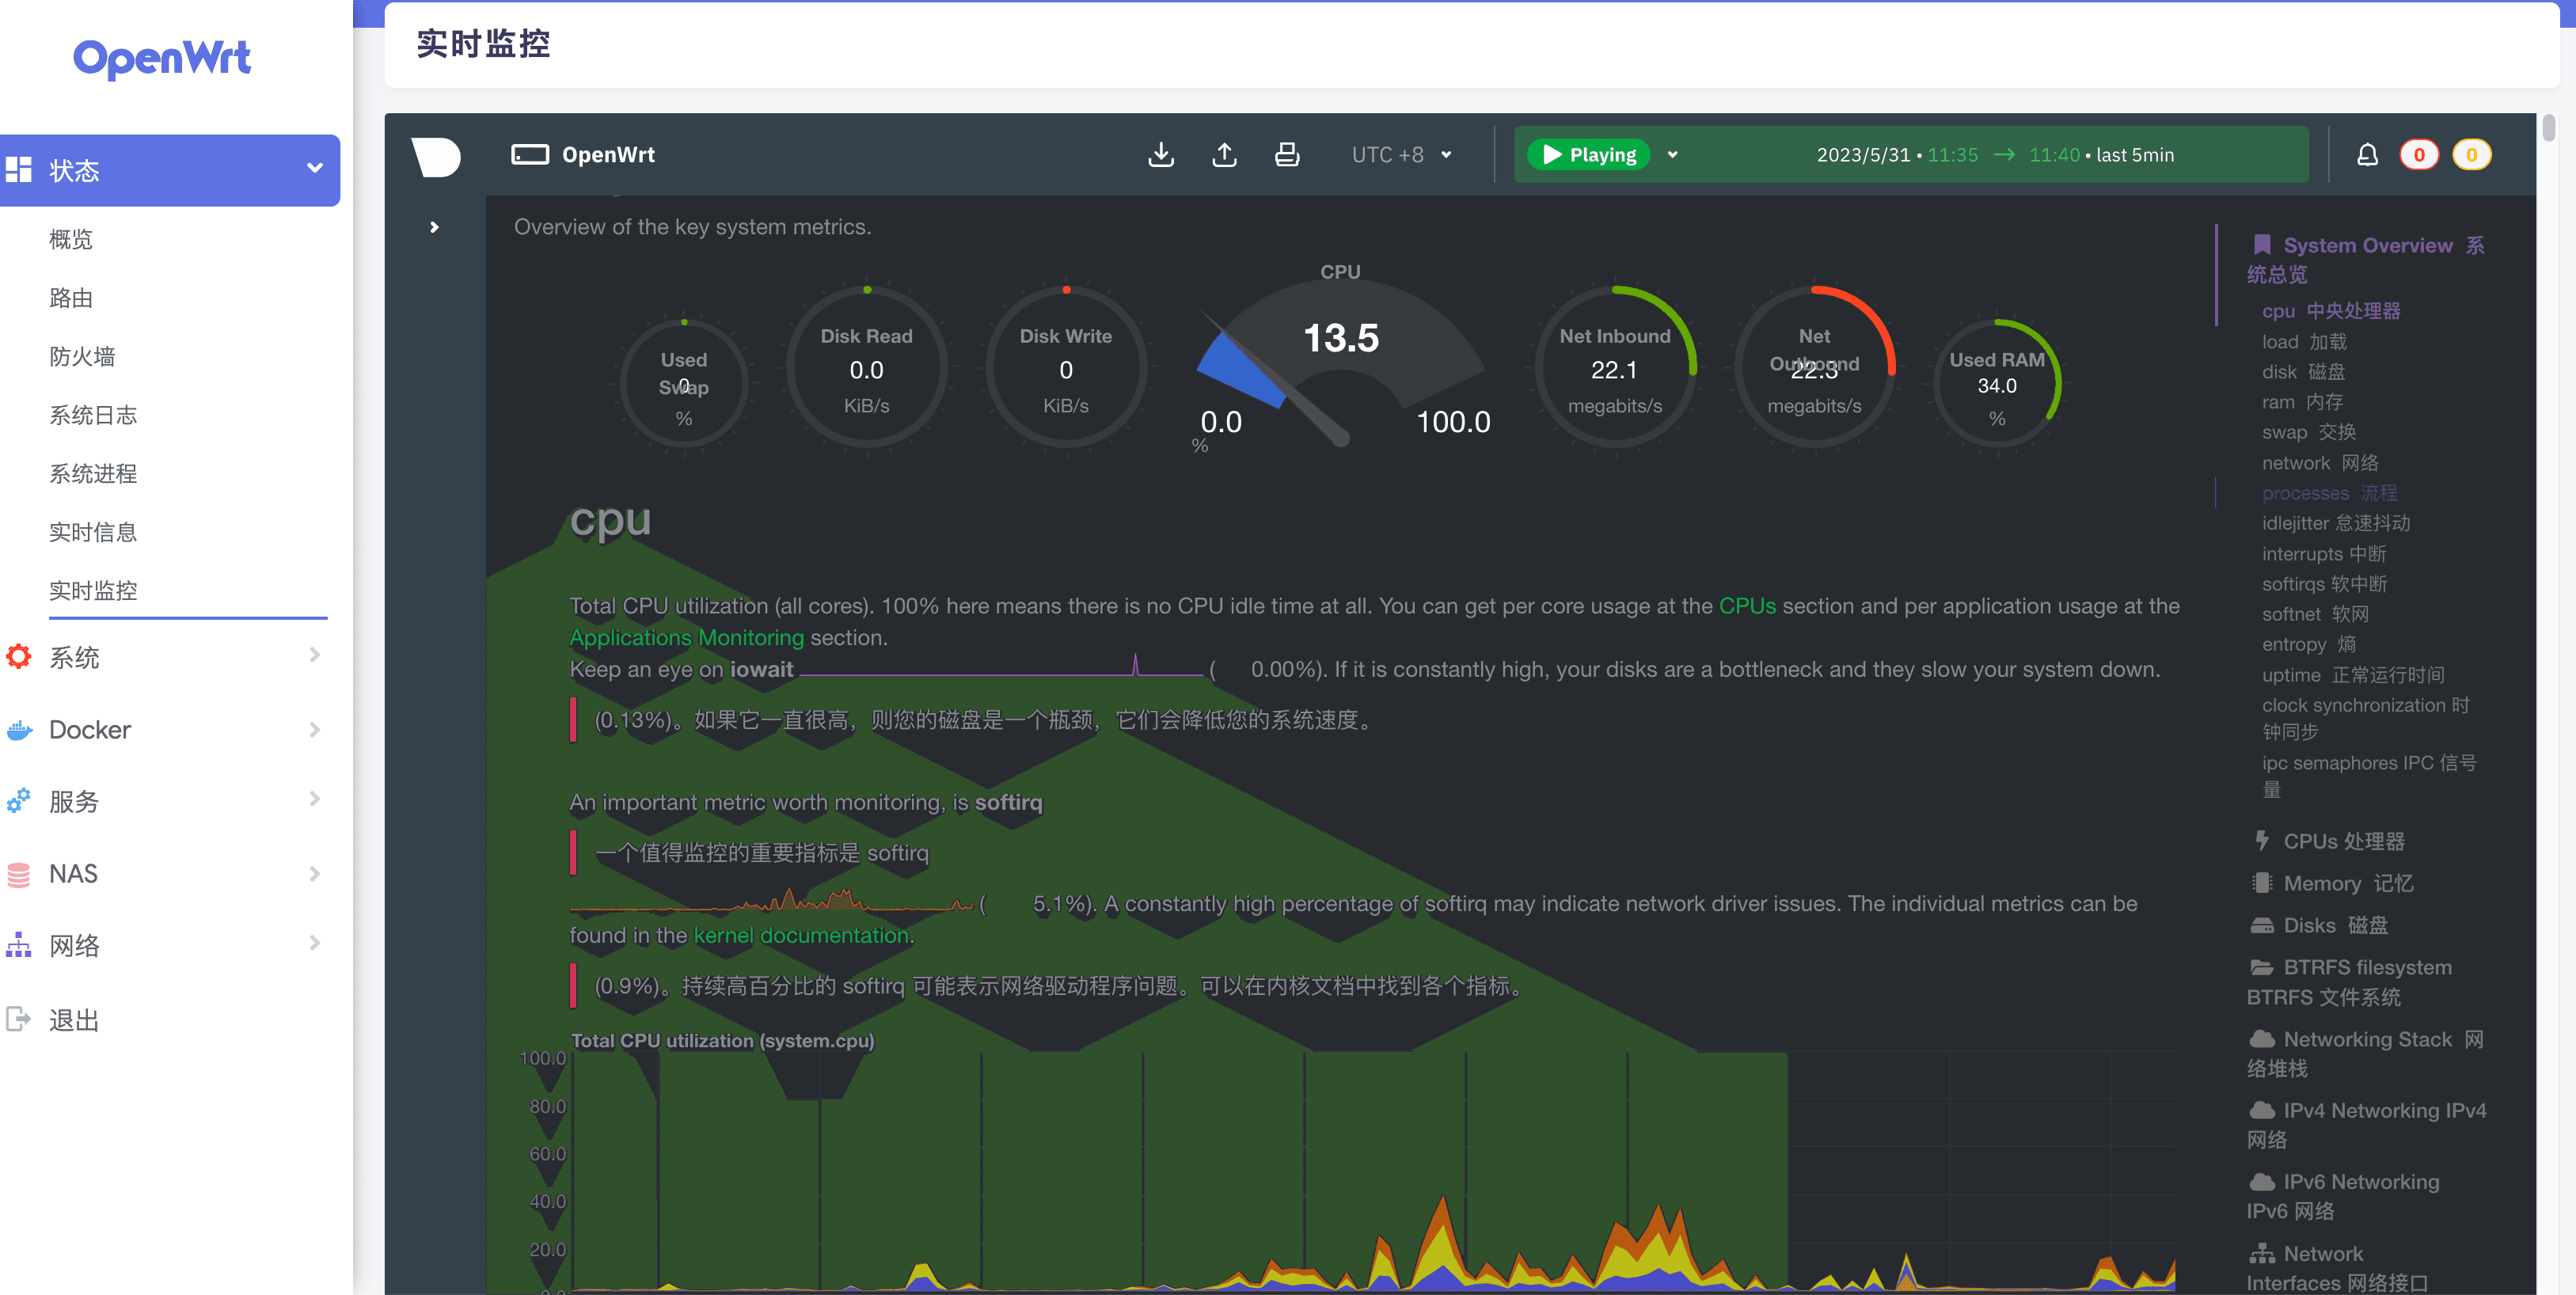This screenshot has width=2576, height=1295.
Task: Open the play mode dropdown arrow
Action: (1672, 155)
